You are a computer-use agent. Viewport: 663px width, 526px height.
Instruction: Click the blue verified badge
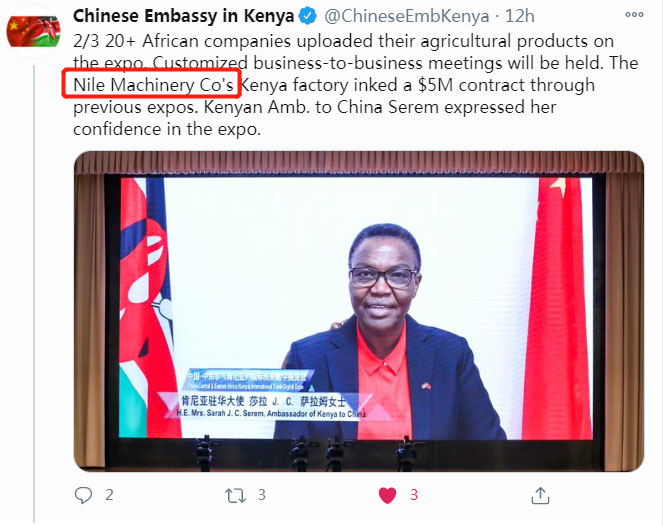[x=308, y=16]
